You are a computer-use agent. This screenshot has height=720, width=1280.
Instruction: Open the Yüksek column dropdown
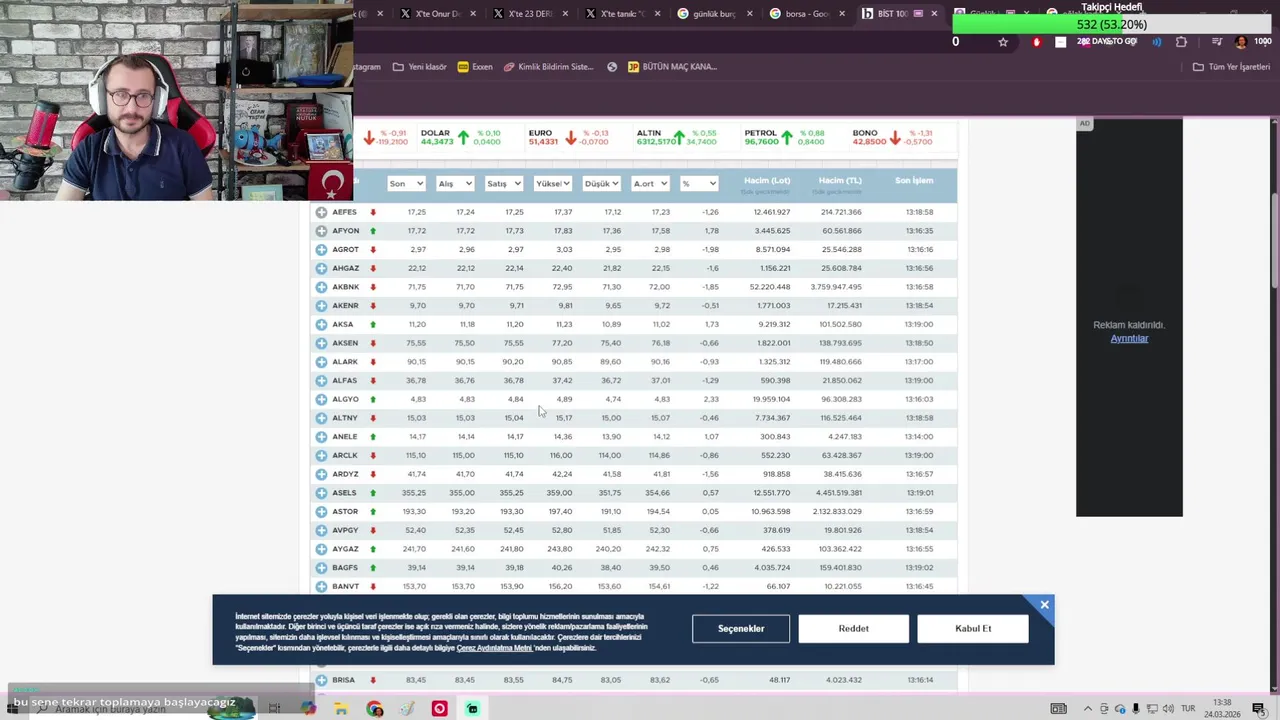coord(552,183)
